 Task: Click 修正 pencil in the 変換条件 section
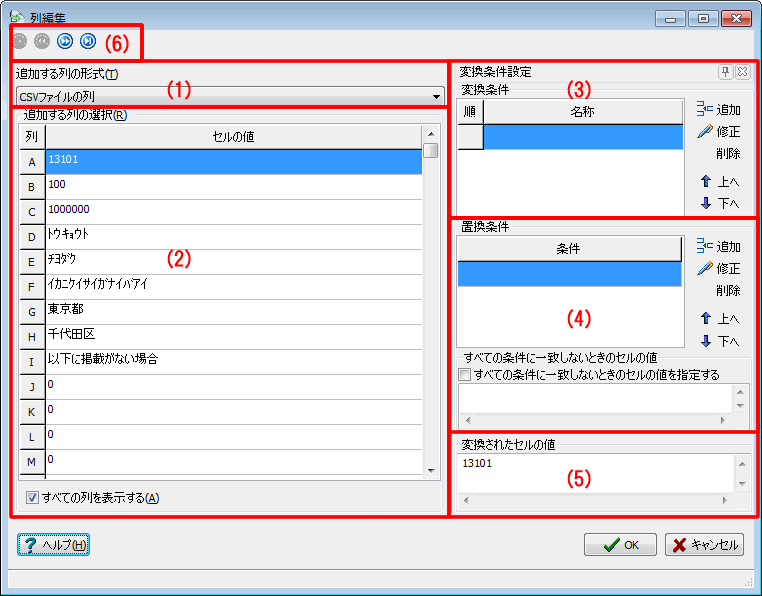718,132
